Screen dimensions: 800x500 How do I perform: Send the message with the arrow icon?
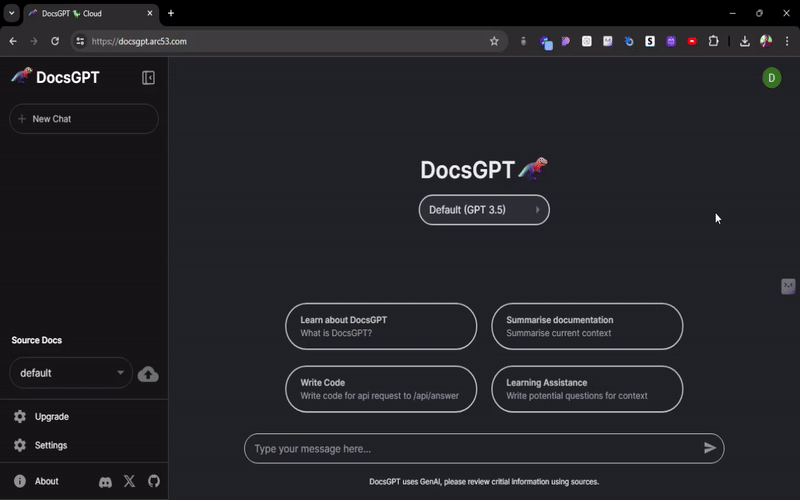click(709, 448)
